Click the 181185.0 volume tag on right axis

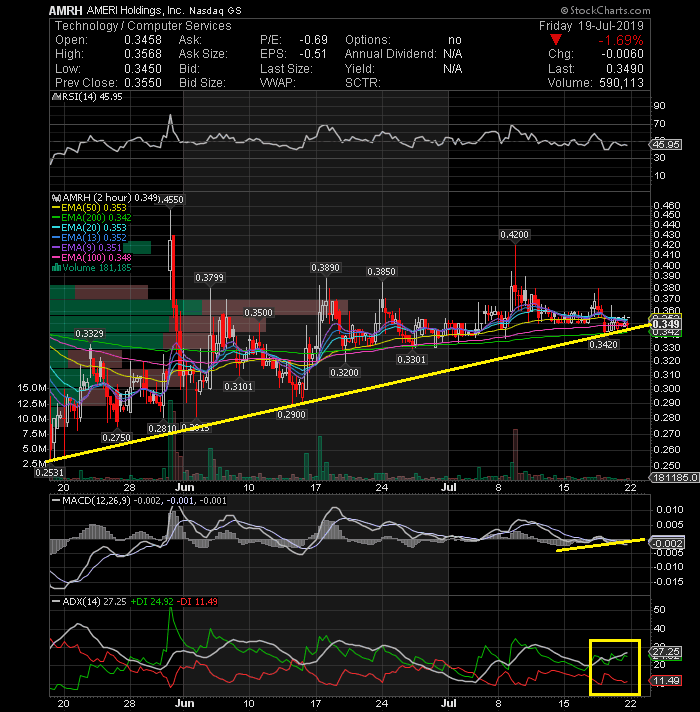coord(675,478)
